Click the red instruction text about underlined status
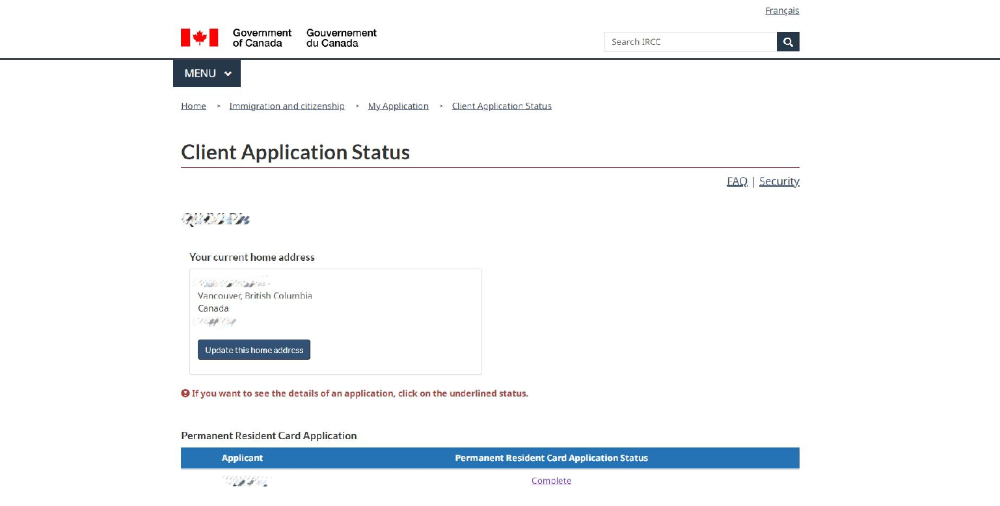The image size is (1000, 506). (360, 394)
